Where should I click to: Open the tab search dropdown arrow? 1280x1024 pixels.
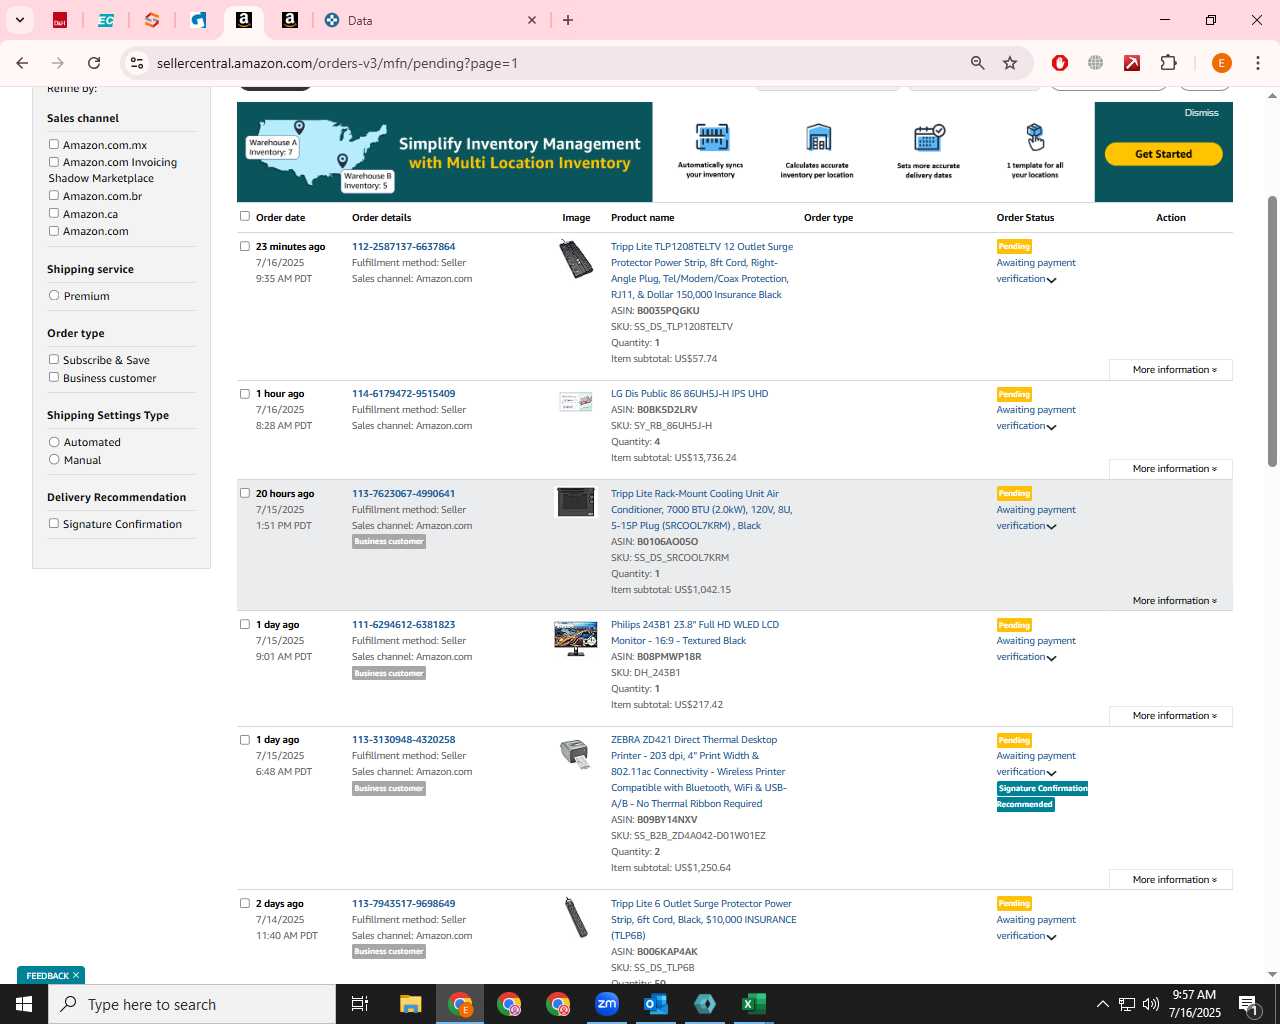click(19, 20)
